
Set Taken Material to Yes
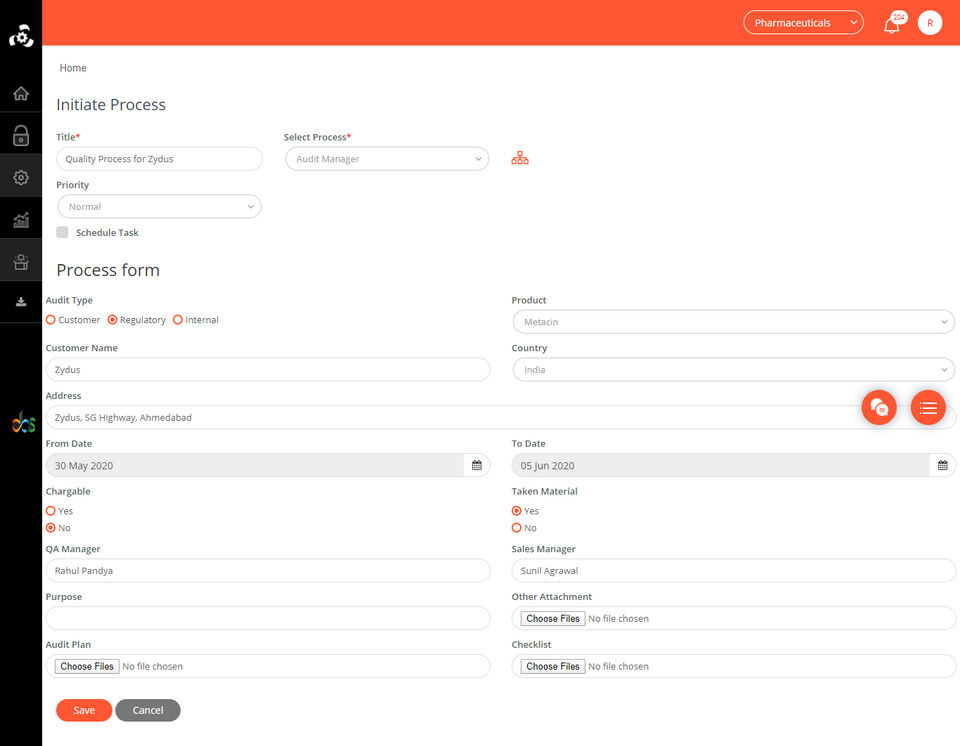point(517,511)
